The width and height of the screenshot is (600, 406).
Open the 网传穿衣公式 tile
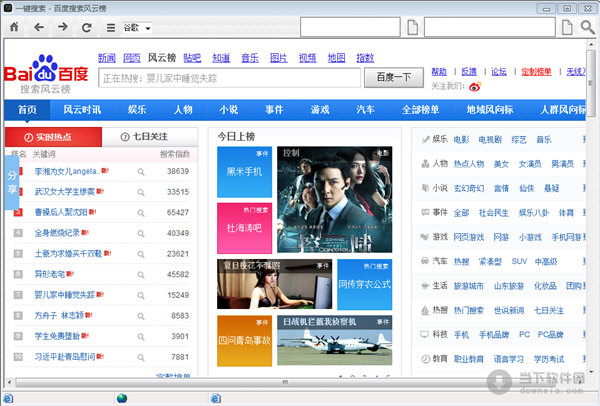tap(365, 284)
